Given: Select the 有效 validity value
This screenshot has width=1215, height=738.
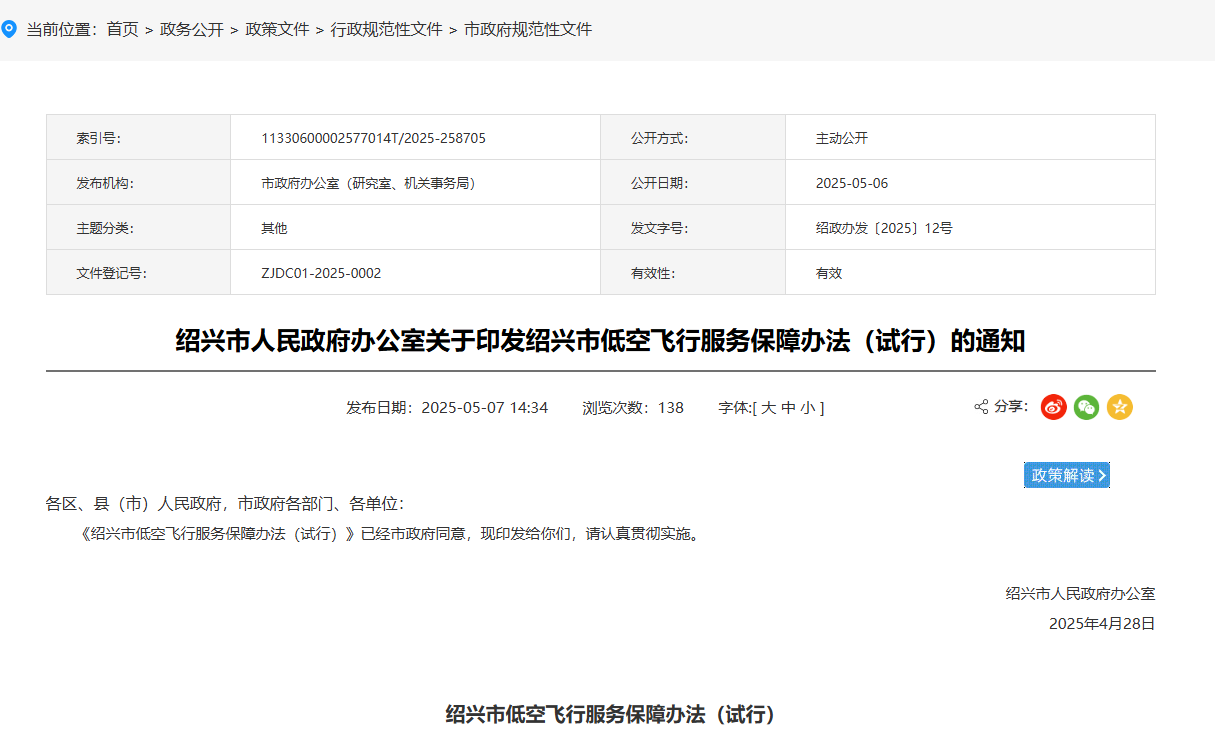Looking at the screenshot, I should pos(829,273).
